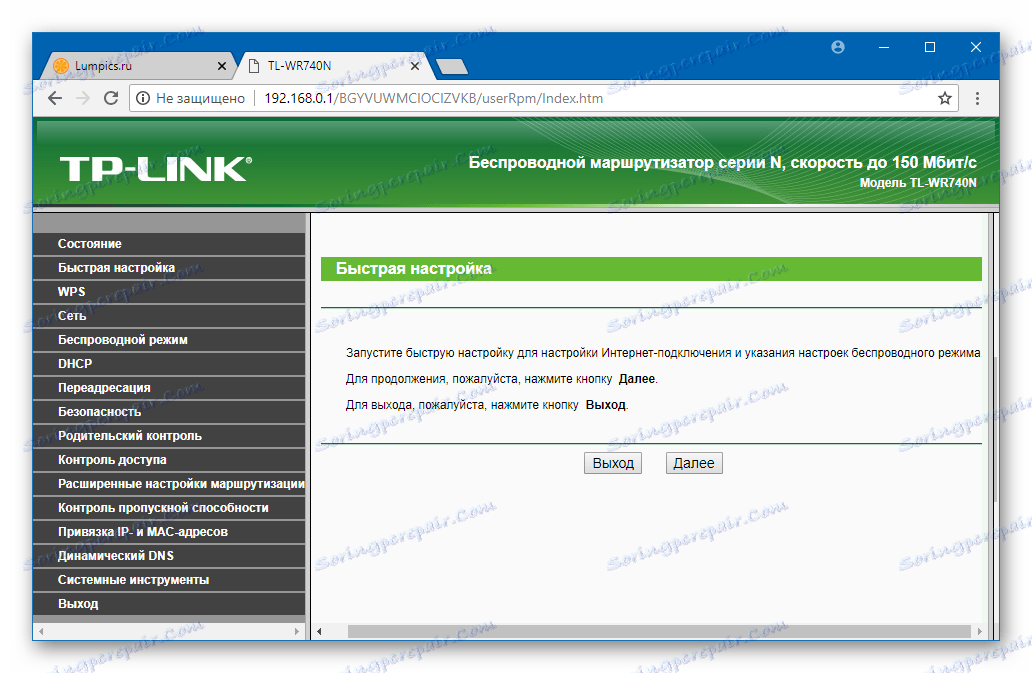
Task: Open Динамический DNS settings
Action: 169,556
